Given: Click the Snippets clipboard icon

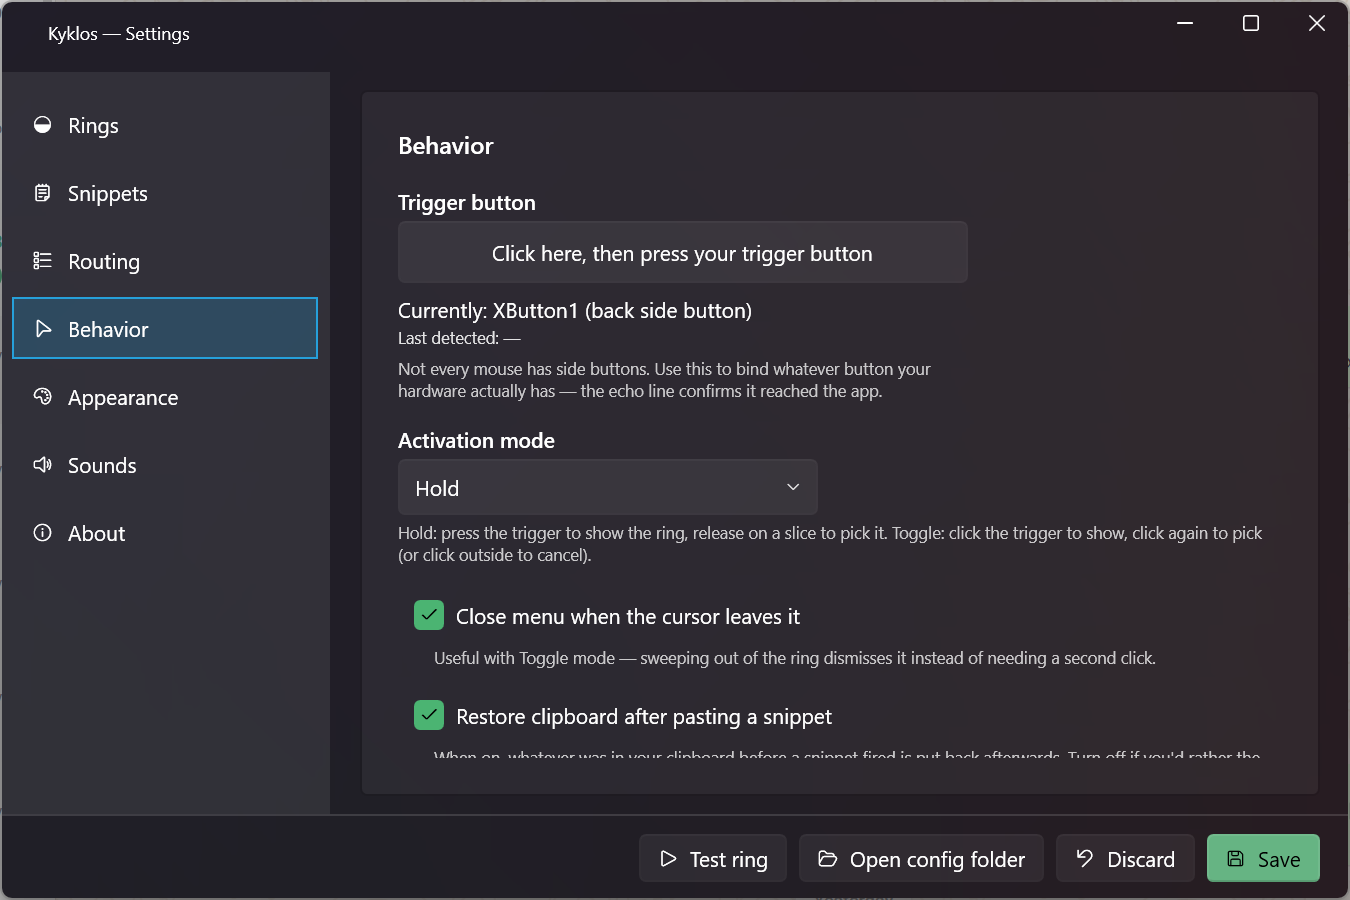Looking at the screenshot, I should point(42,193).
